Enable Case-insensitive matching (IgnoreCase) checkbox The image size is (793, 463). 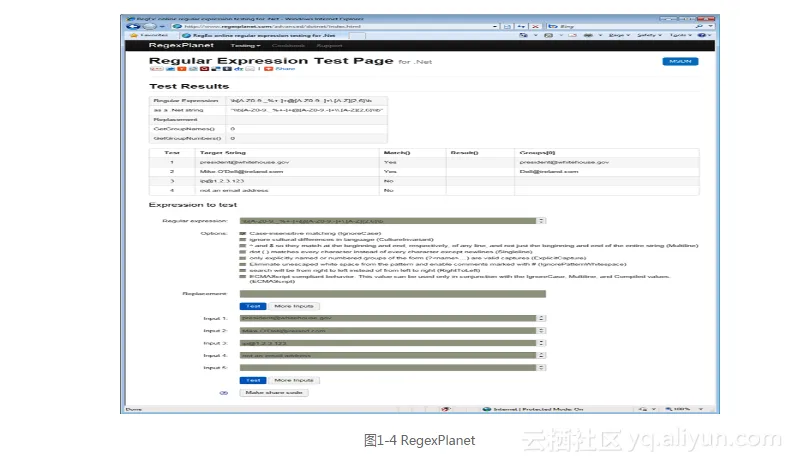[242, 233]
